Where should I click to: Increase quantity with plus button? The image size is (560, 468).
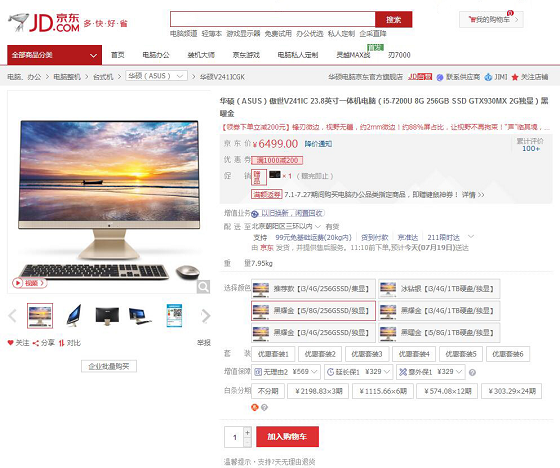click(247, 432)
